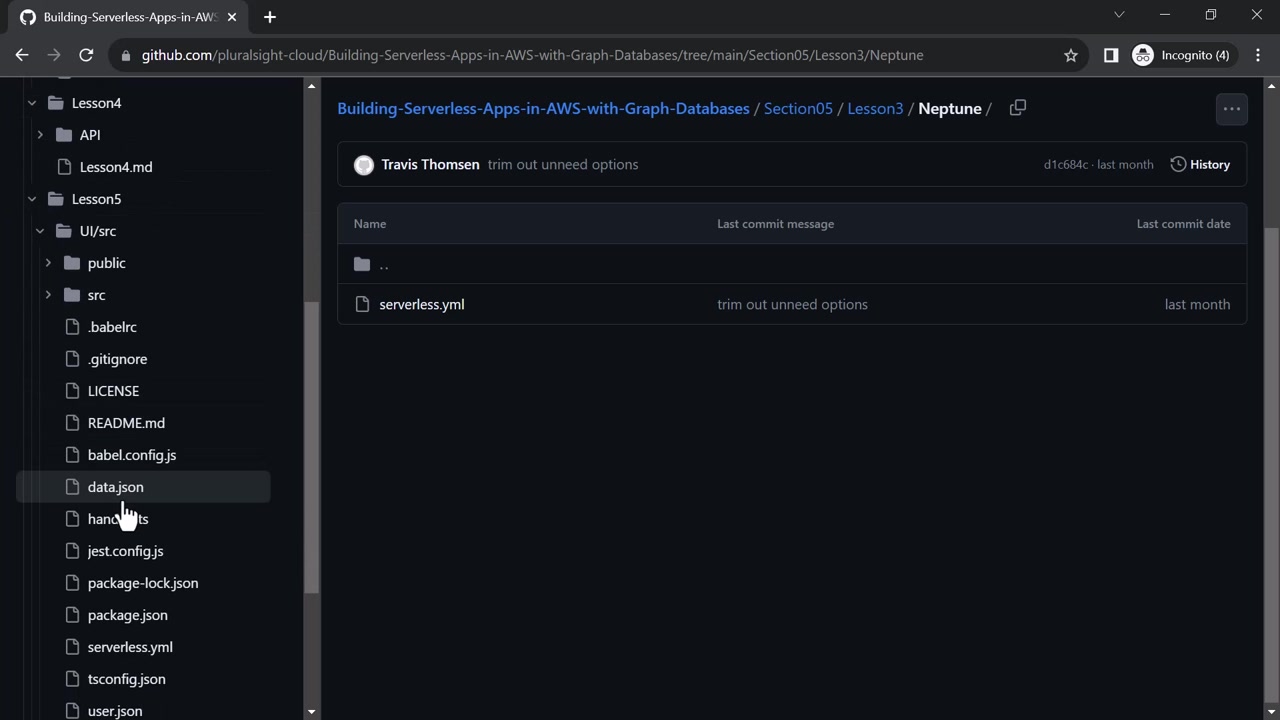Viewport: 1280px width, 720px height.
Task: Open package-lock.json in file tree
Action: (143, 583)
